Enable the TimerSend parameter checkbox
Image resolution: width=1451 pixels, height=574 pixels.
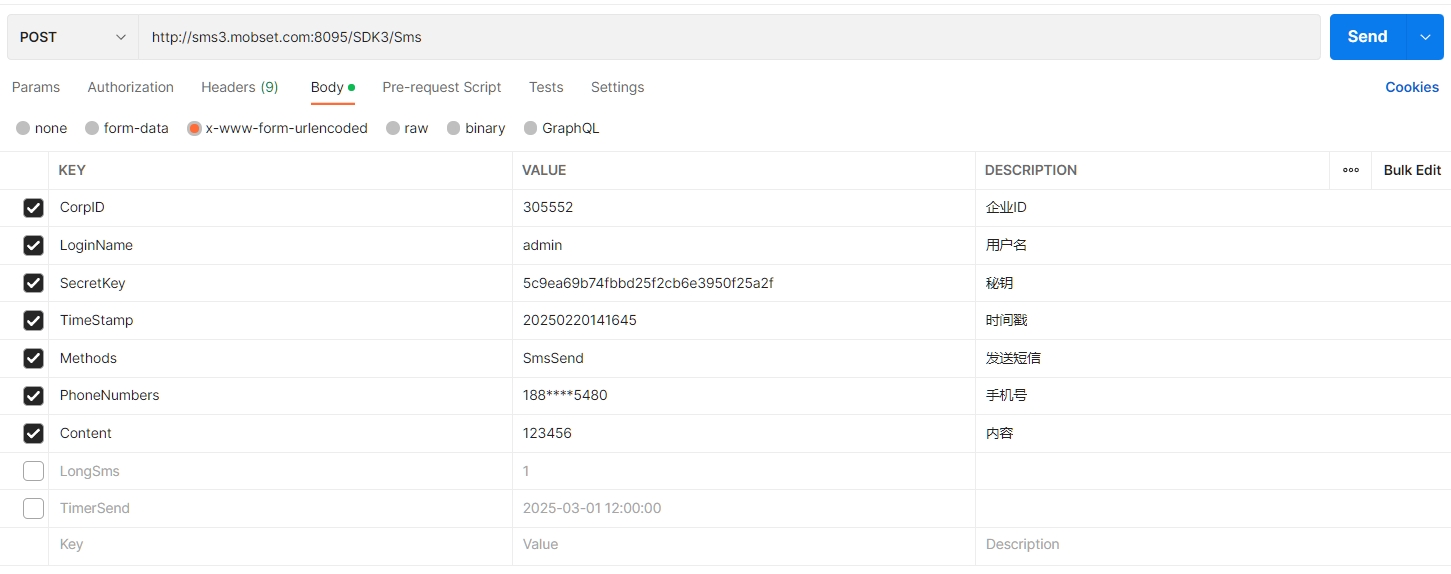coord(33,508)
